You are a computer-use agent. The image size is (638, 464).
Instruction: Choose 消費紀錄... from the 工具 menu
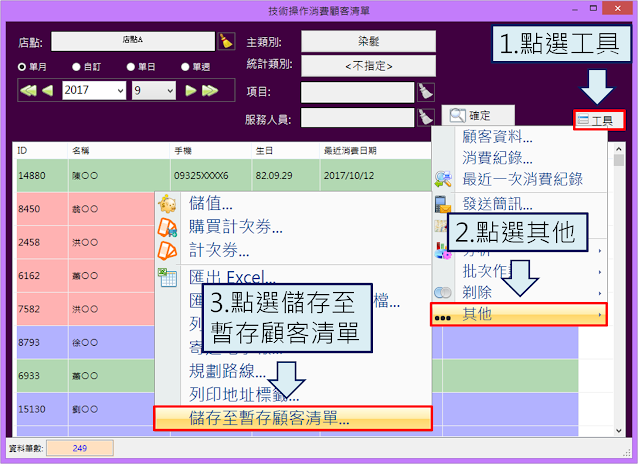[x=497, y=158]
